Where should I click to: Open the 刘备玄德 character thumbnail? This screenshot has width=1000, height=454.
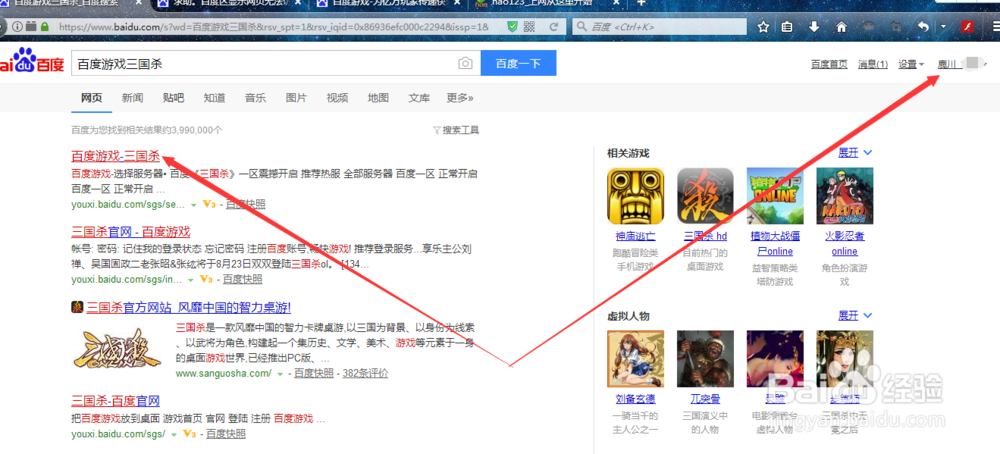tap(635, 358)
